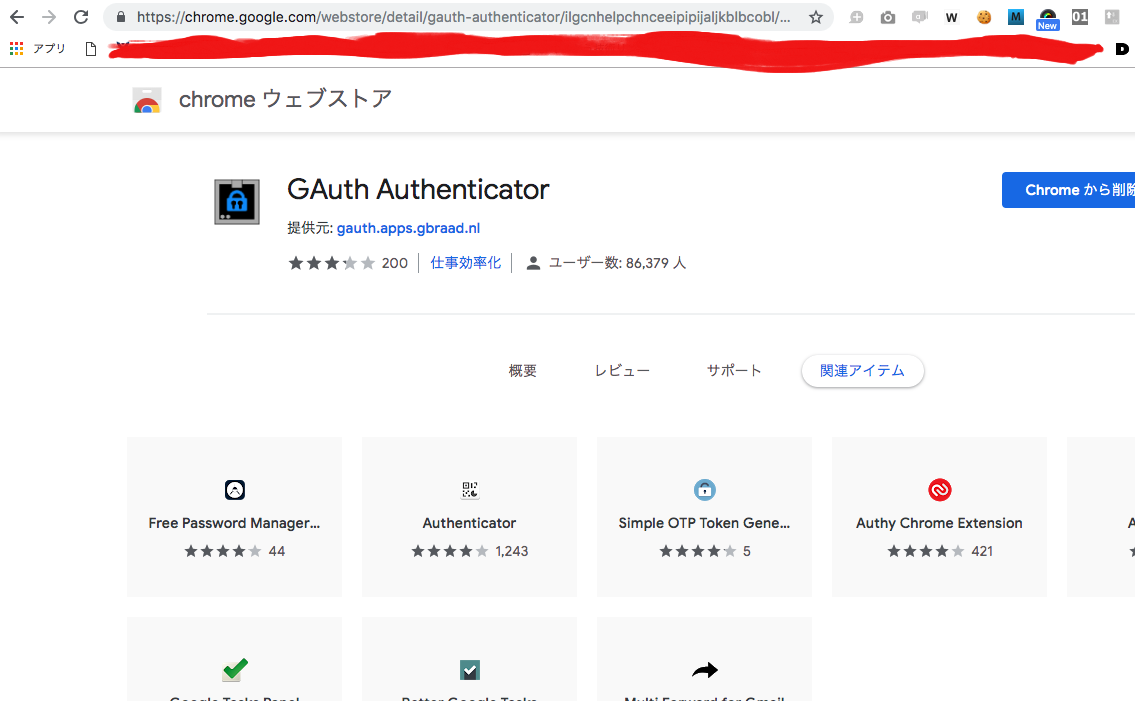Click the cookie extension icon in toolbar

coord(983,17)
